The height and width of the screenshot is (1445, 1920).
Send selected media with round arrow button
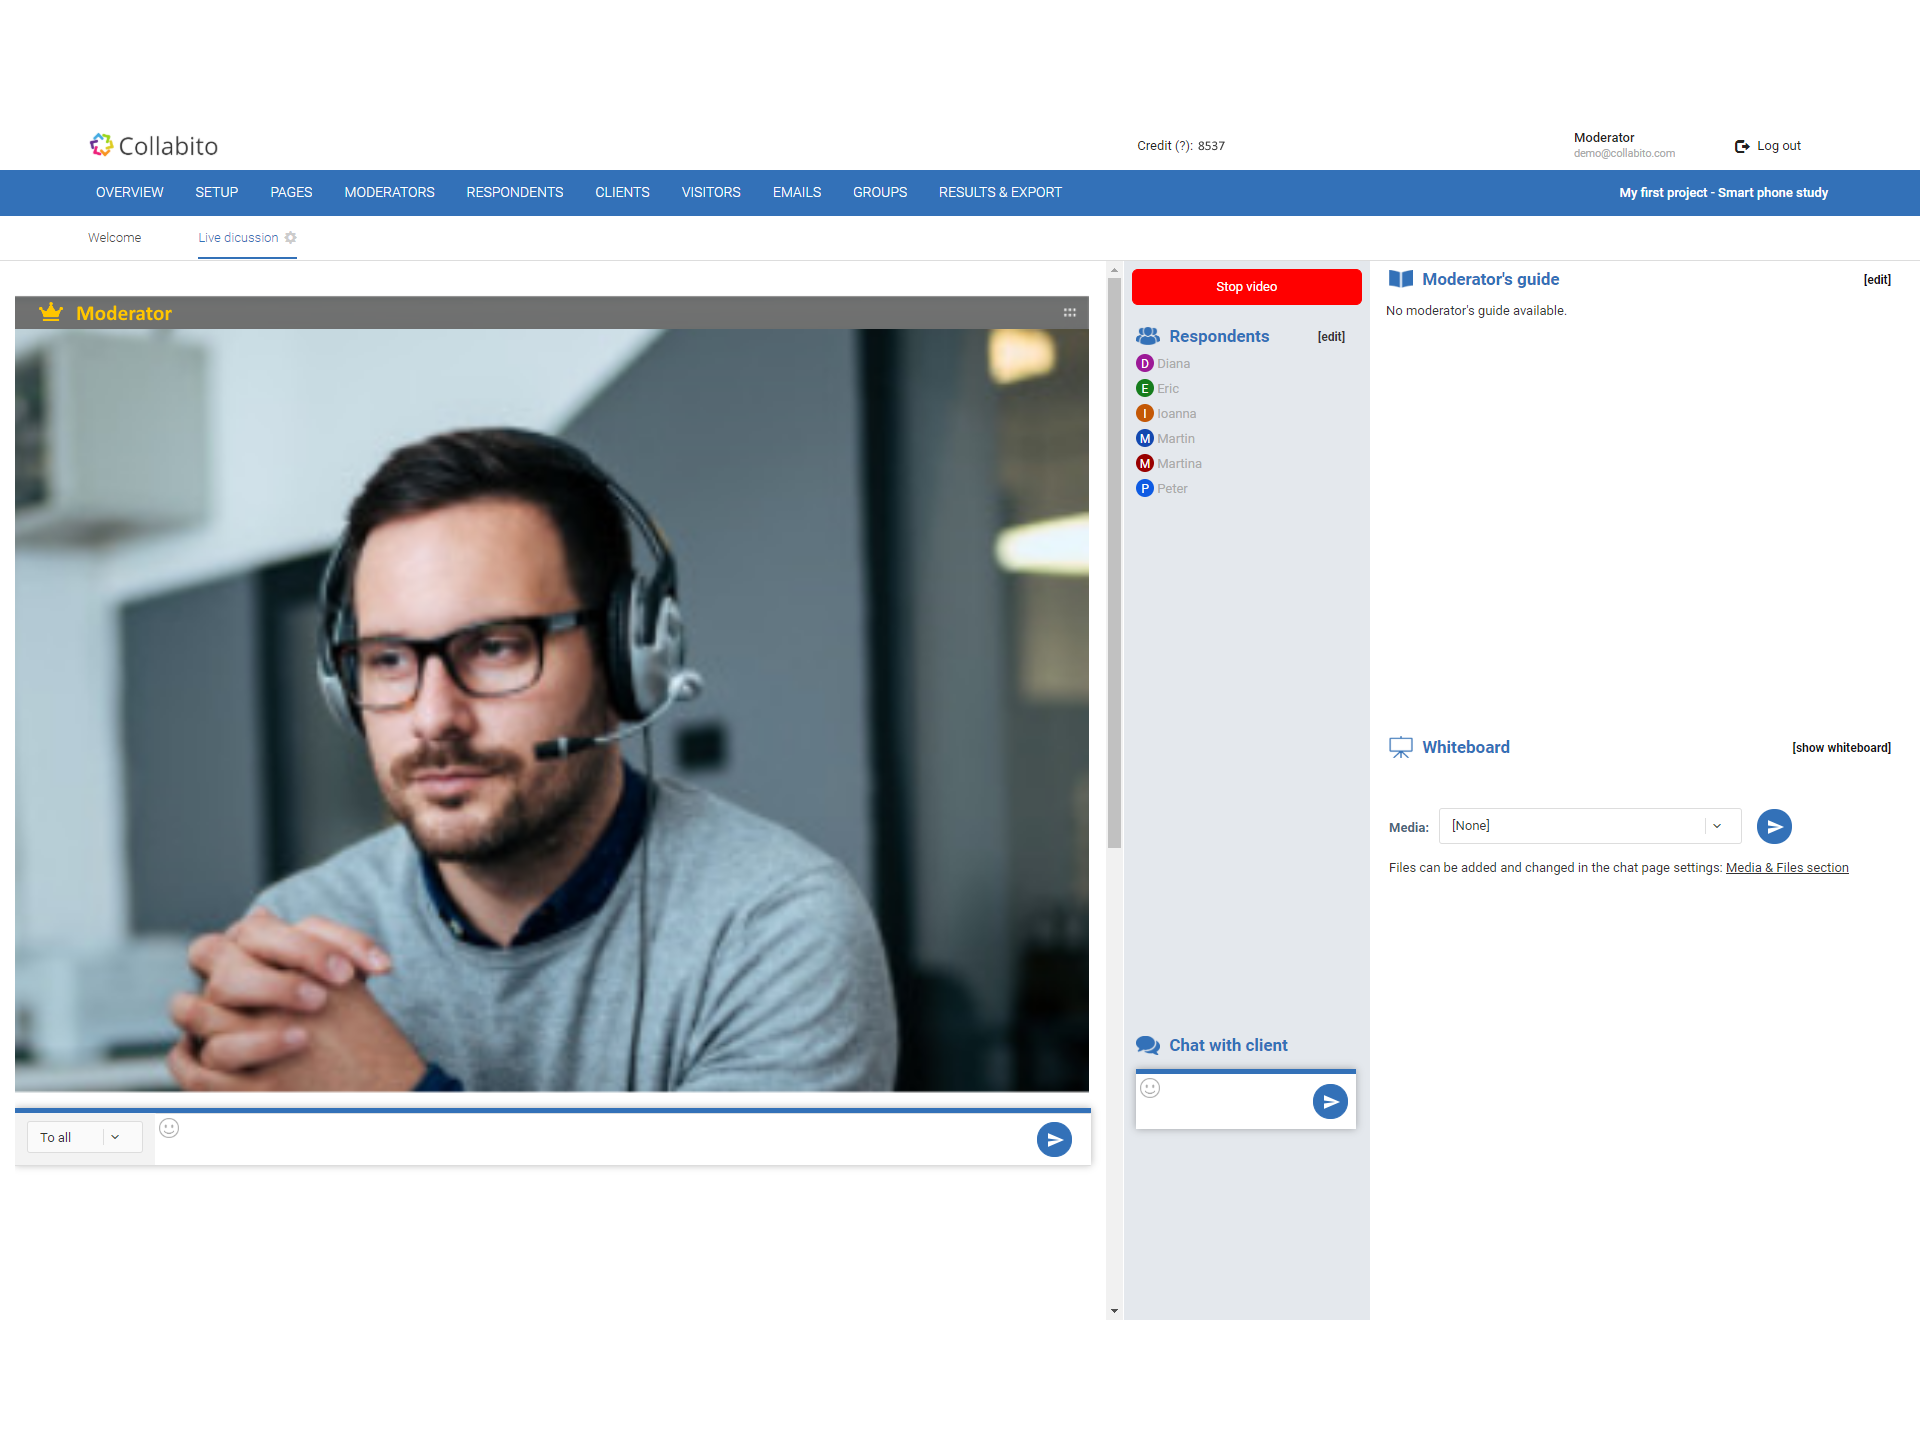(x=1773, y=826)
